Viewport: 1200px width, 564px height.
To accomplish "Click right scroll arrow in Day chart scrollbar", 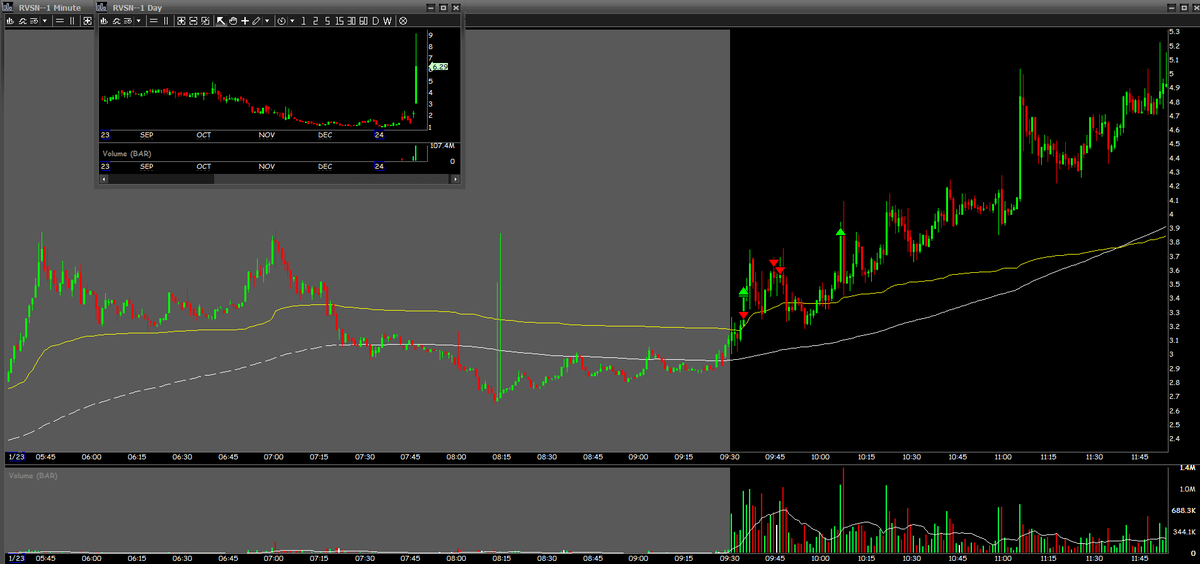I will (456, 179).
